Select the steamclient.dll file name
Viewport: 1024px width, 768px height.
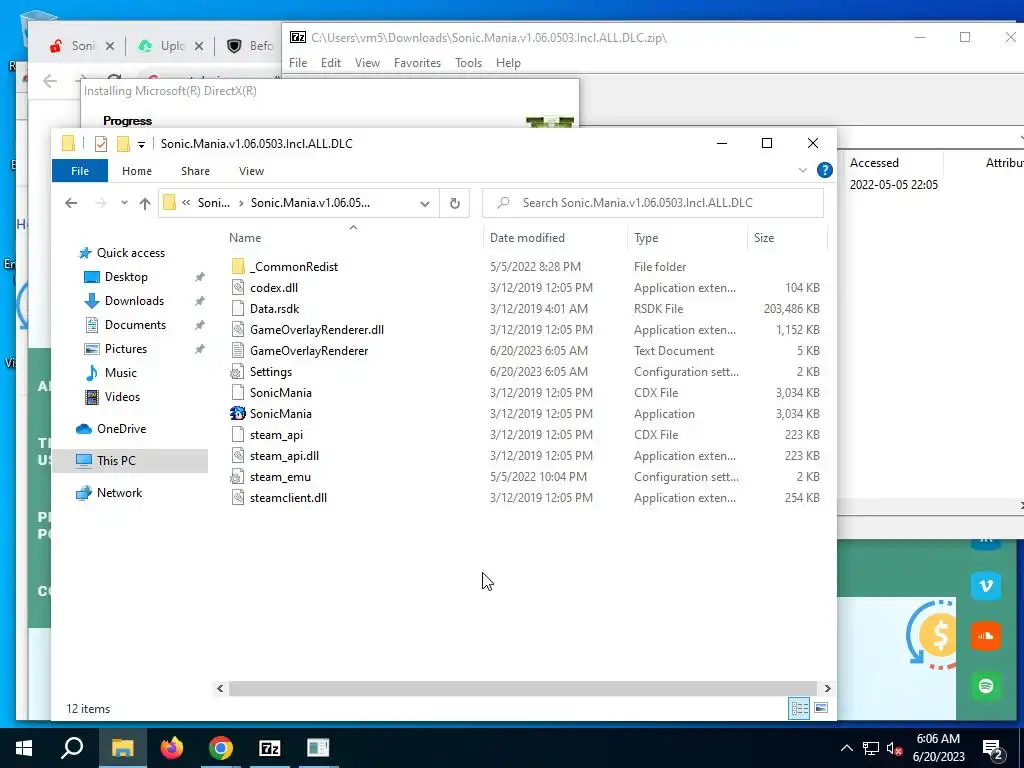(x=288, y=498)
